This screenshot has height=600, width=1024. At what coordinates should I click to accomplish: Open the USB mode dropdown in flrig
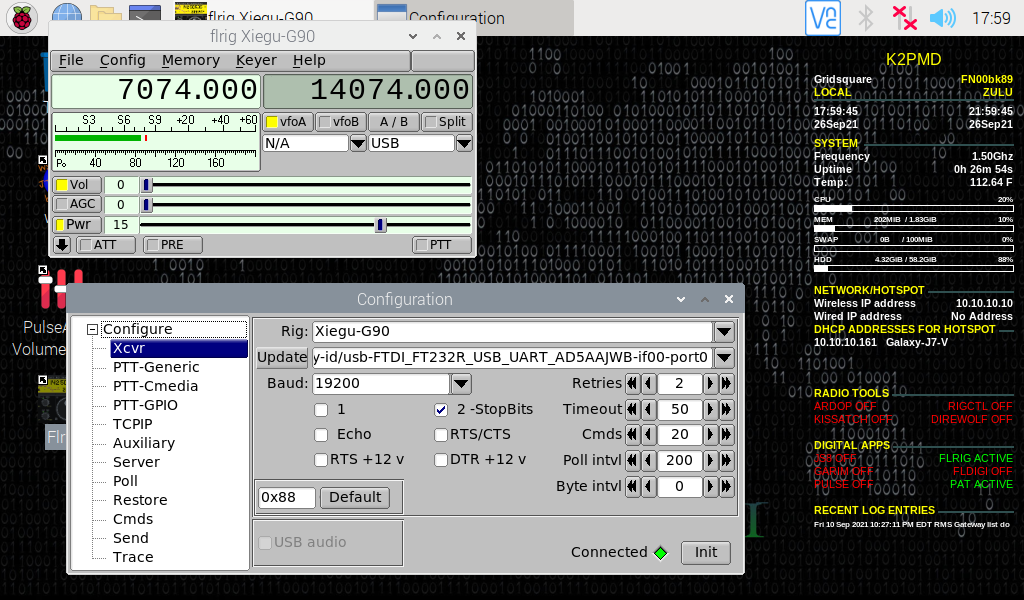point(462,143)
